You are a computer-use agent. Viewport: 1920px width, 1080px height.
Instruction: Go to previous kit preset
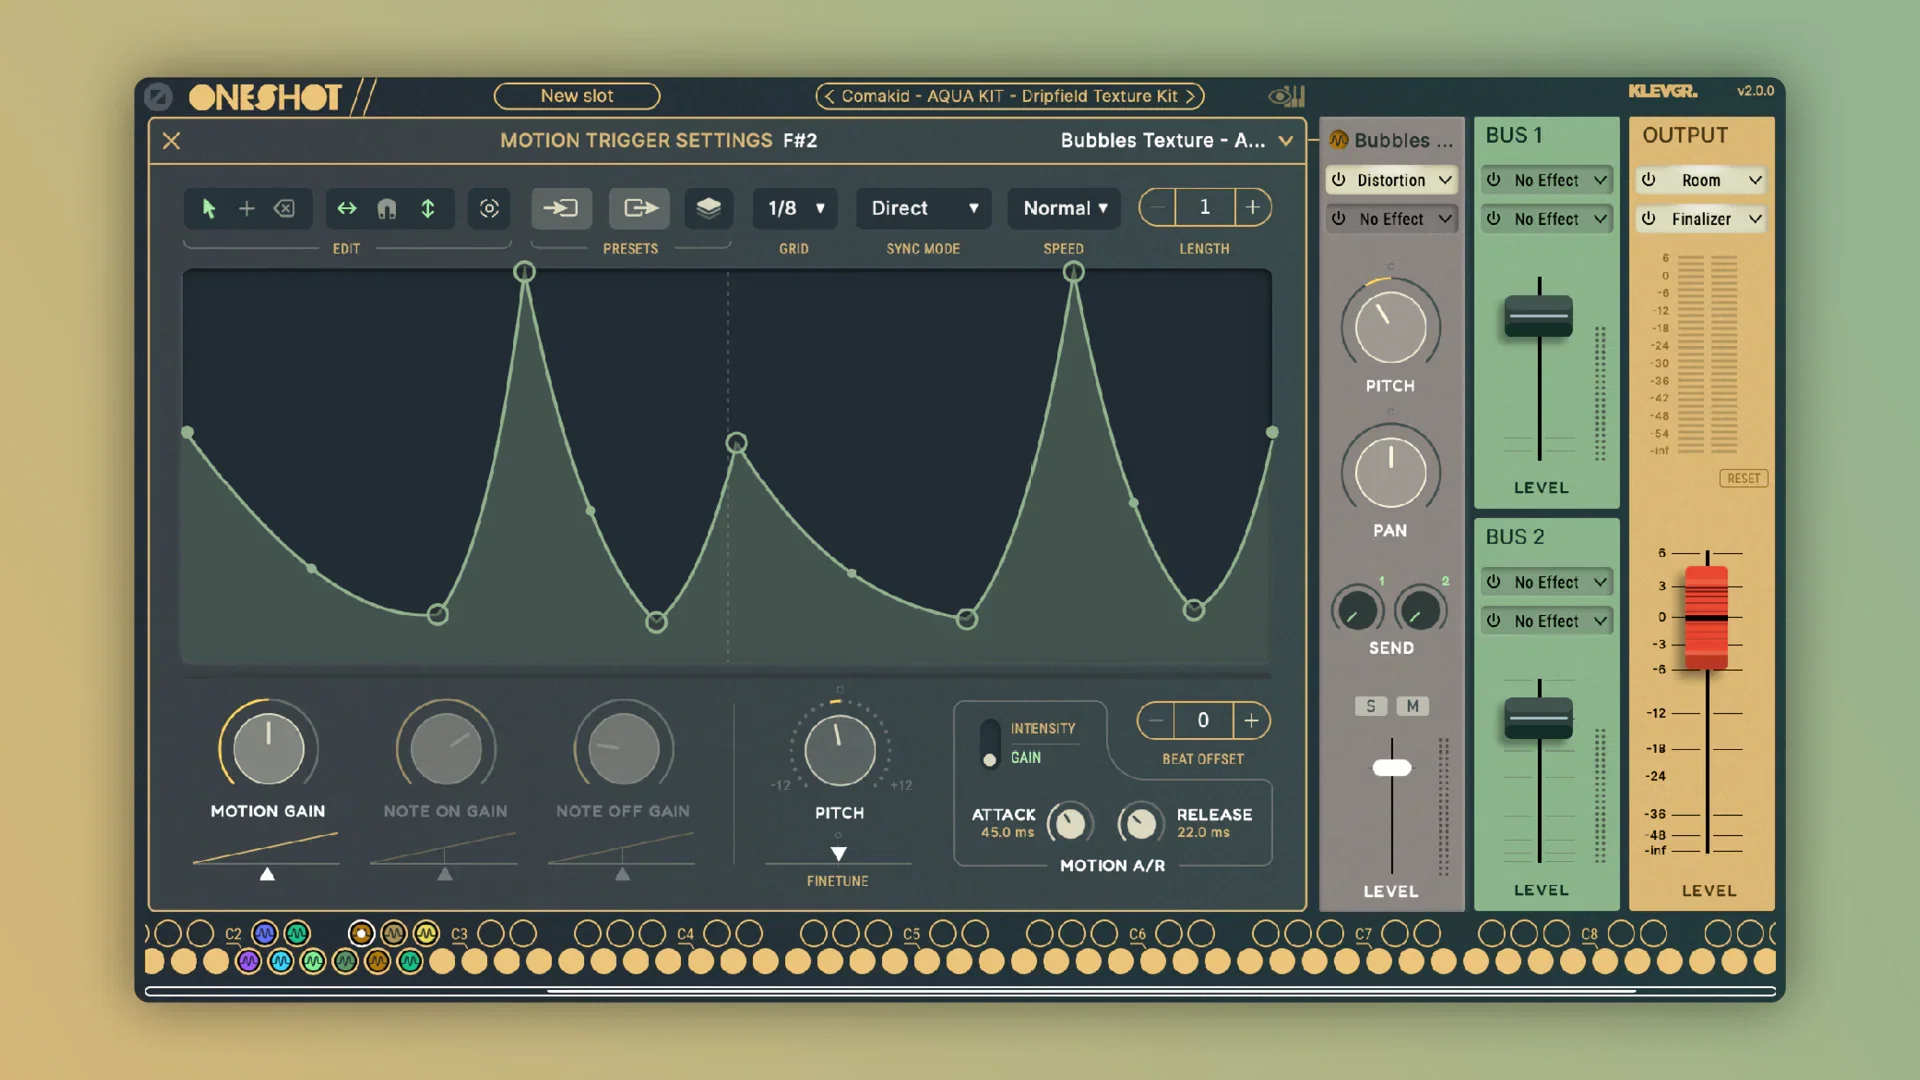829,96
